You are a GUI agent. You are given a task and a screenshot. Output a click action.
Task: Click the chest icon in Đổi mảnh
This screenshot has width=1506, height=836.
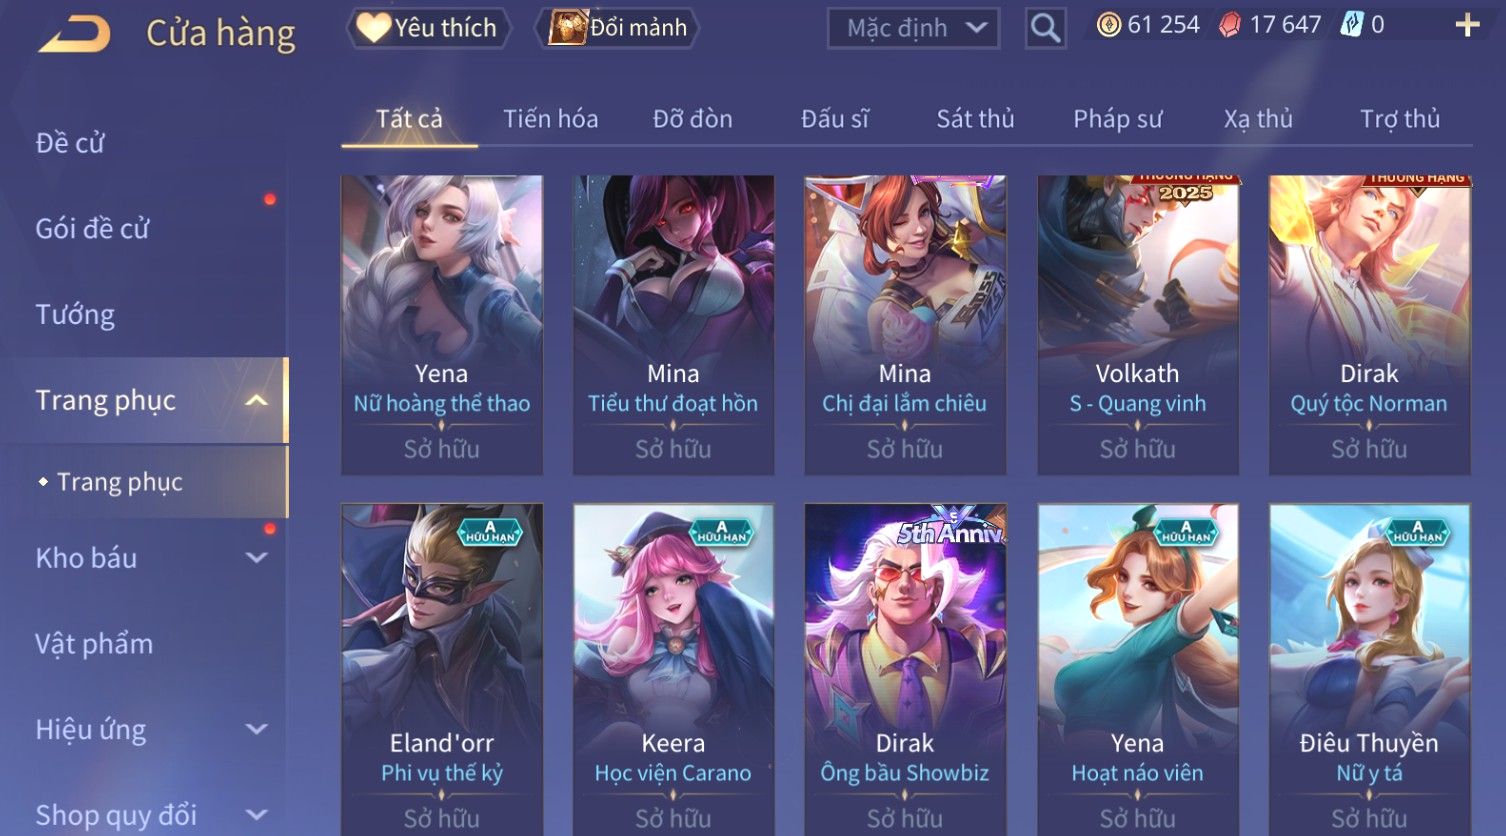pyautogui.click(x=567, y=27)
